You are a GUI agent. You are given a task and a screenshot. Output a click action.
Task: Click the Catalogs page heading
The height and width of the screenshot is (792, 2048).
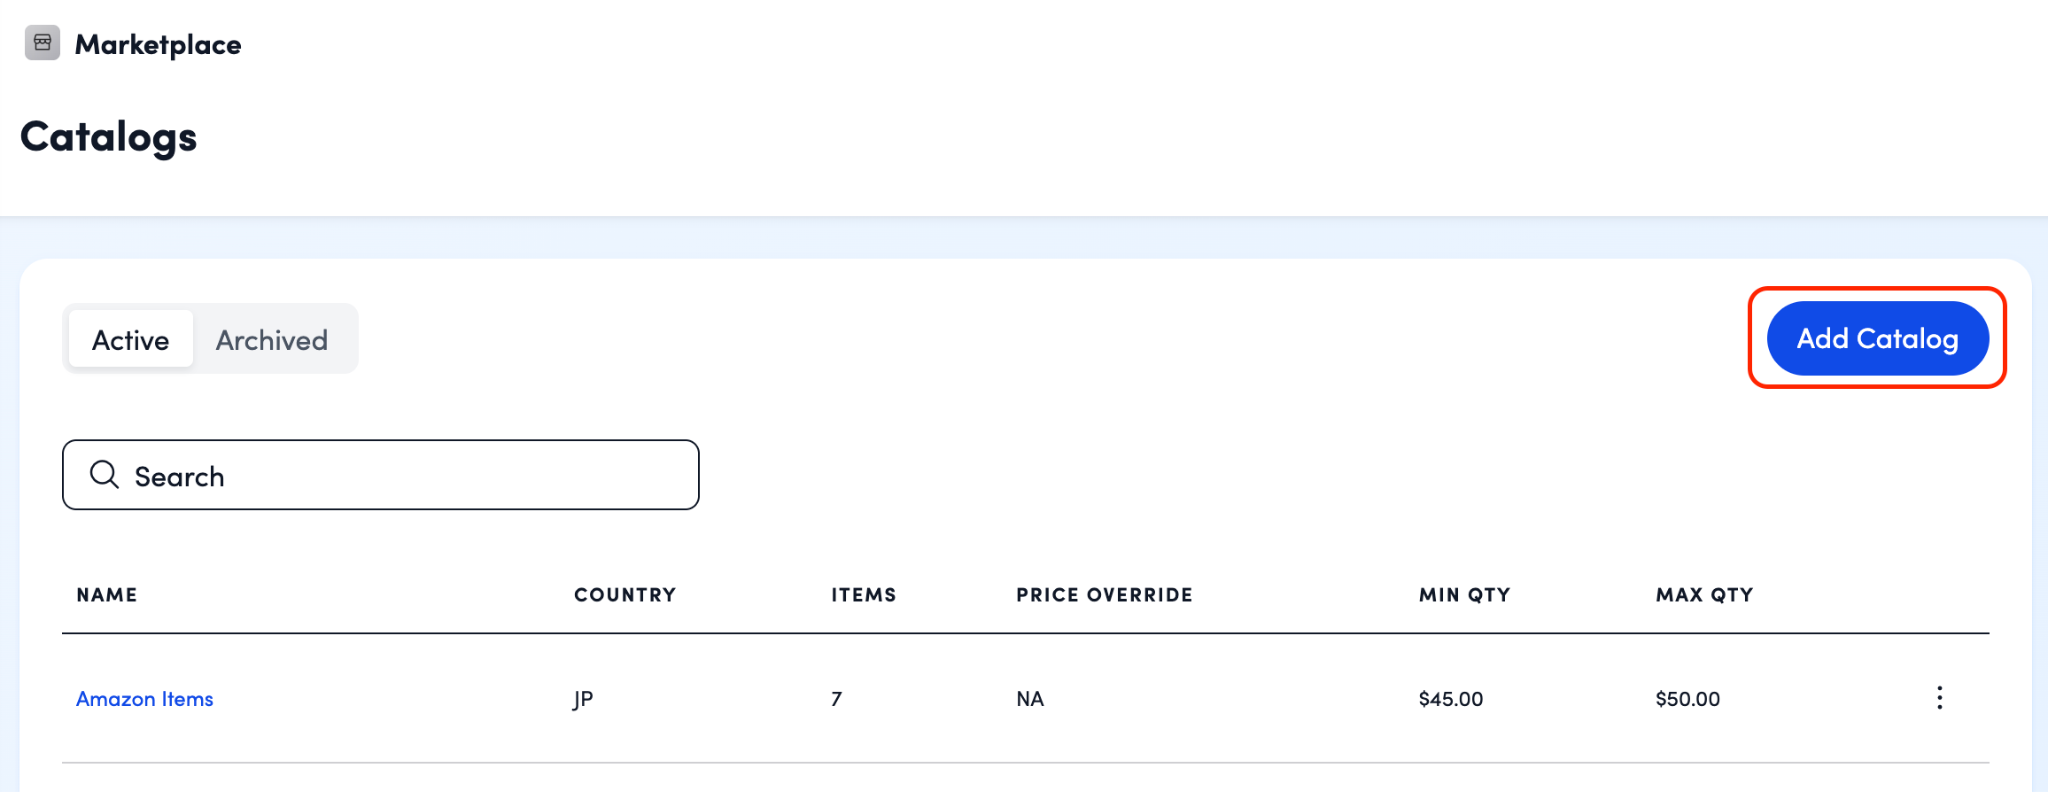coord(109,137)
